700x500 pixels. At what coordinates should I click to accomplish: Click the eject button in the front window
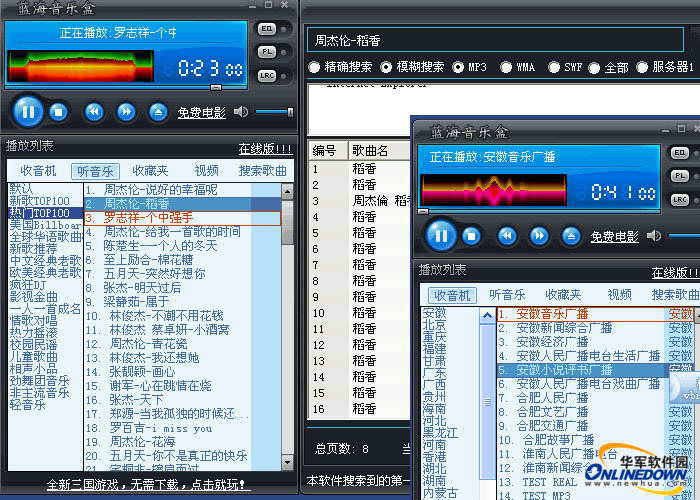(571, 236)
